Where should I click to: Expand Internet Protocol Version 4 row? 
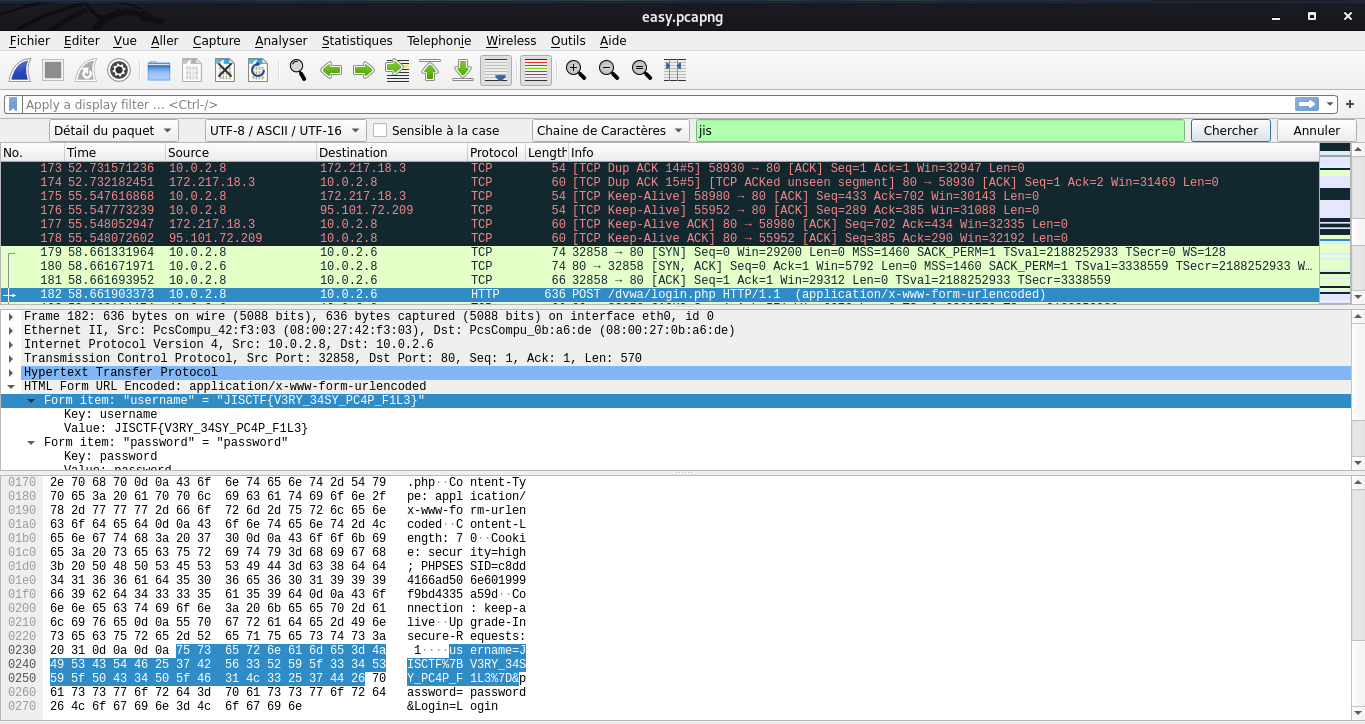click(x=11, y=344)
